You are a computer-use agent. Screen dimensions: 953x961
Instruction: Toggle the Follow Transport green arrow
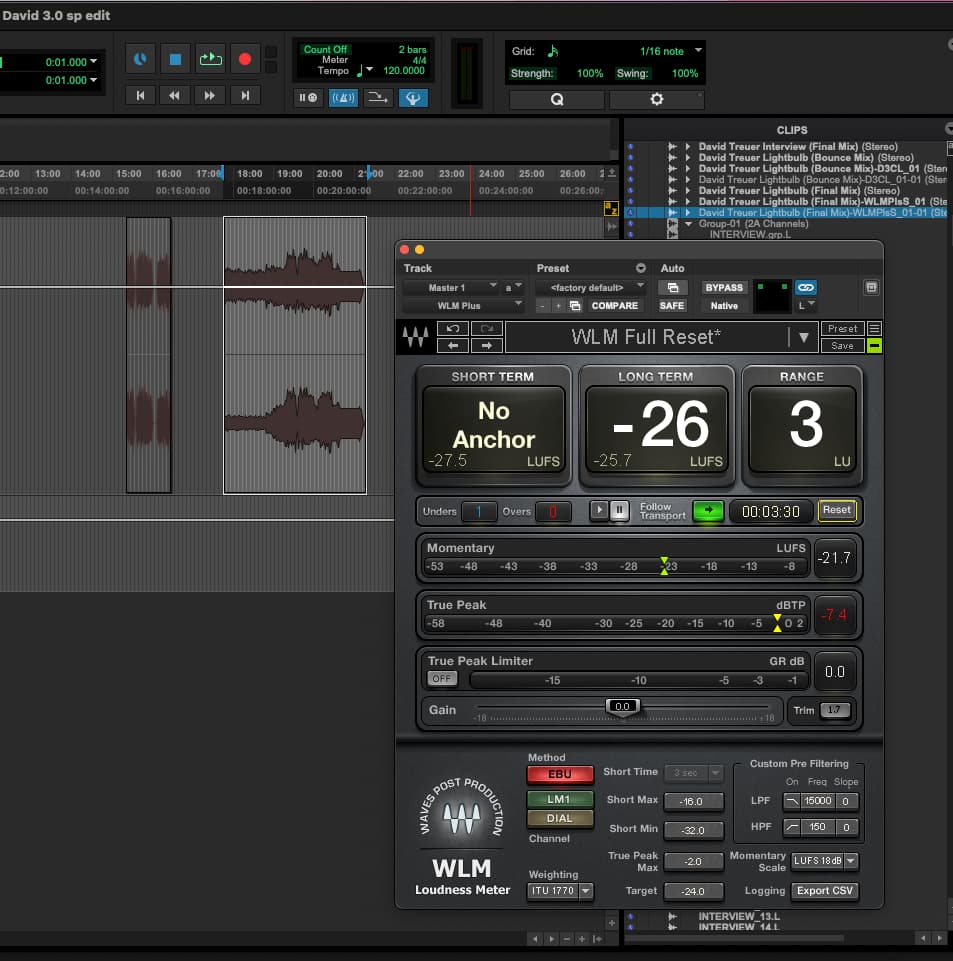point(707,510)
